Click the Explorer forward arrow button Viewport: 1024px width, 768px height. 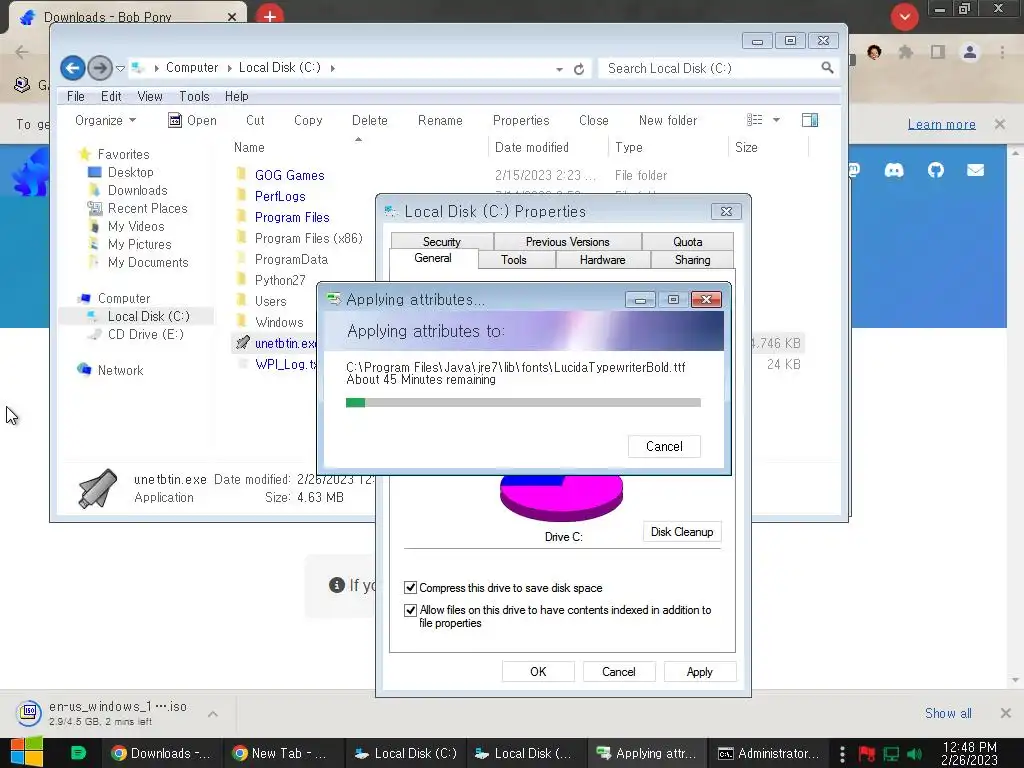point(100,68)
